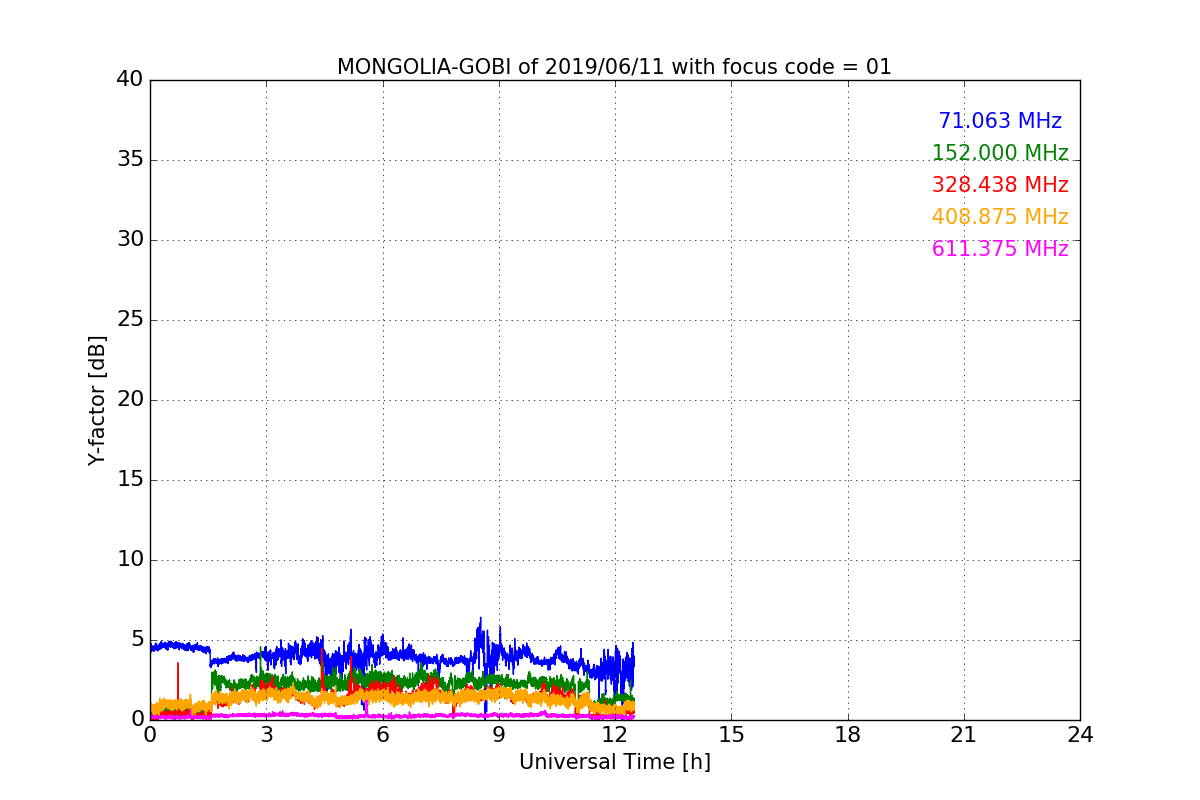Click the x-axis tick label 21
This screenshot has width=1200, height=800.
(x=964, y=735)
